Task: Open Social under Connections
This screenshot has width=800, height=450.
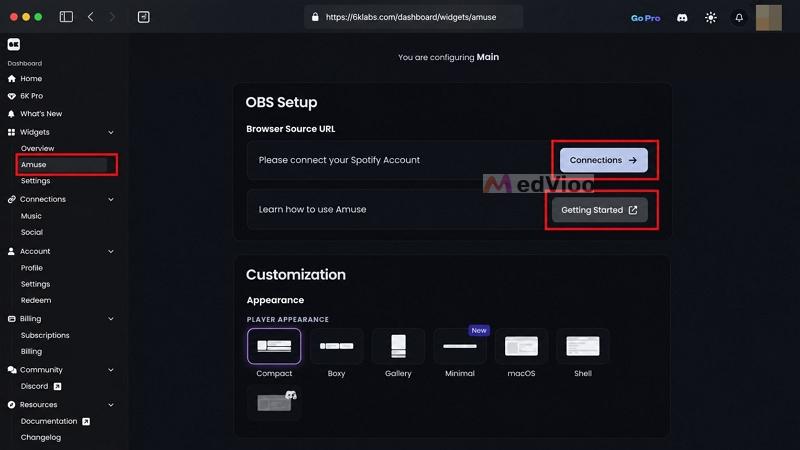Action: (32, 232)
